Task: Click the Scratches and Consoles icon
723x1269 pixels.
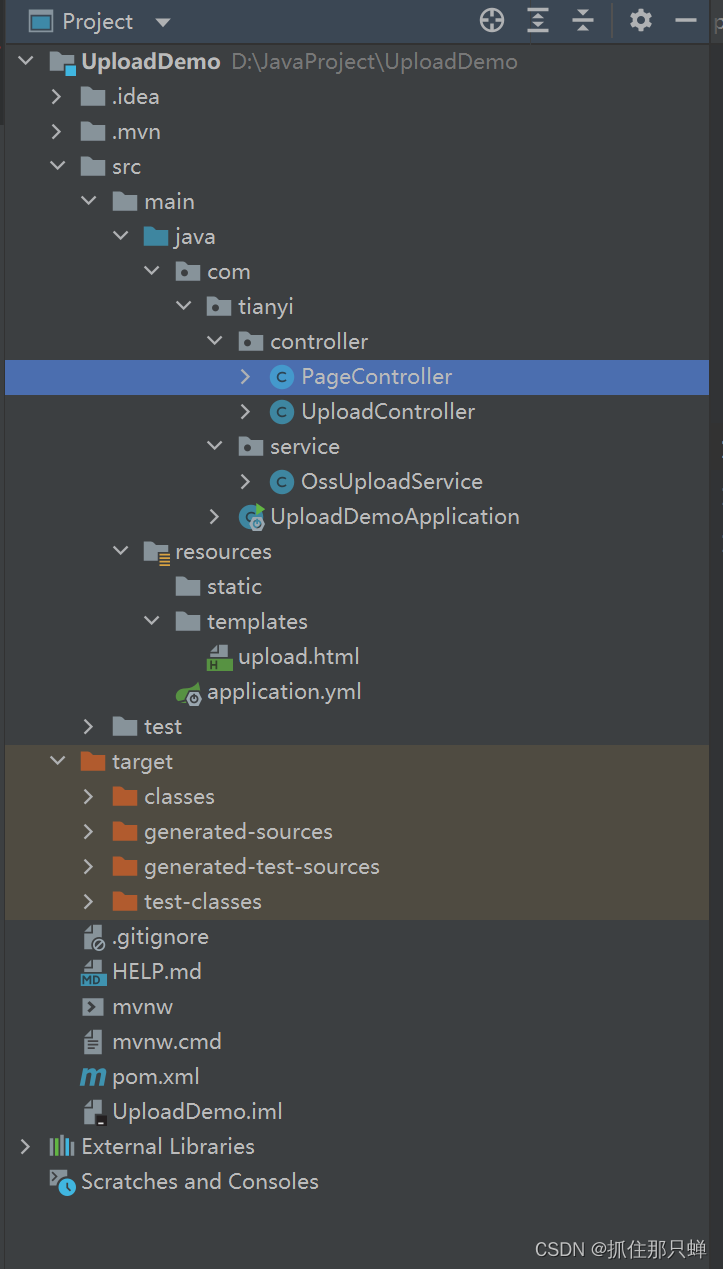Action: pos(62,1182)
